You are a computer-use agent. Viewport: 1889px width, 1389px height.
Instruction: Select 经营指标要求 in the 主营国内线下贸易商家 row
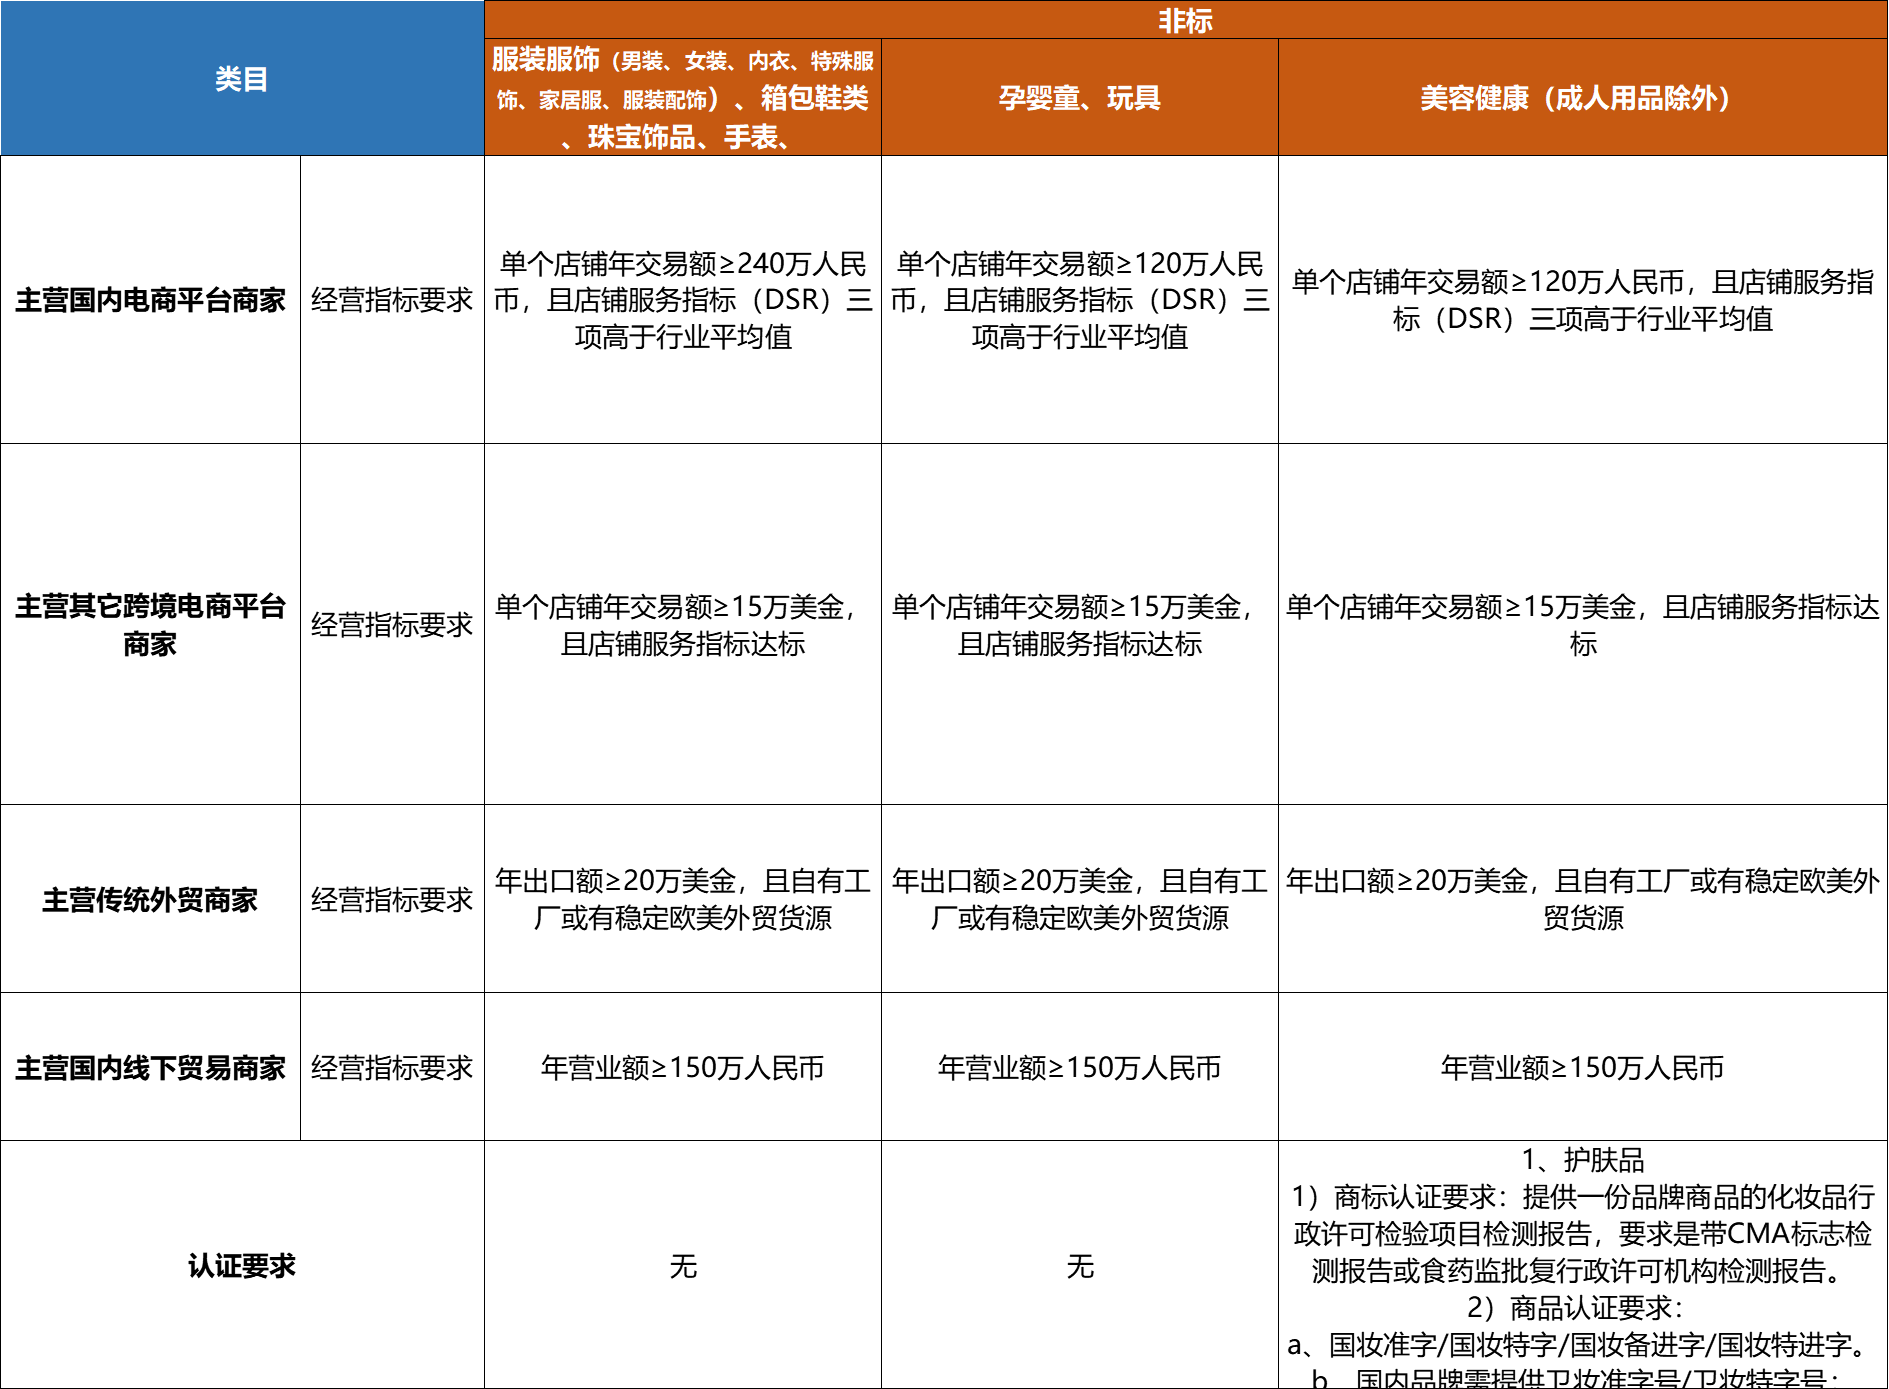pyautogui.click(x=392, y=1067)
